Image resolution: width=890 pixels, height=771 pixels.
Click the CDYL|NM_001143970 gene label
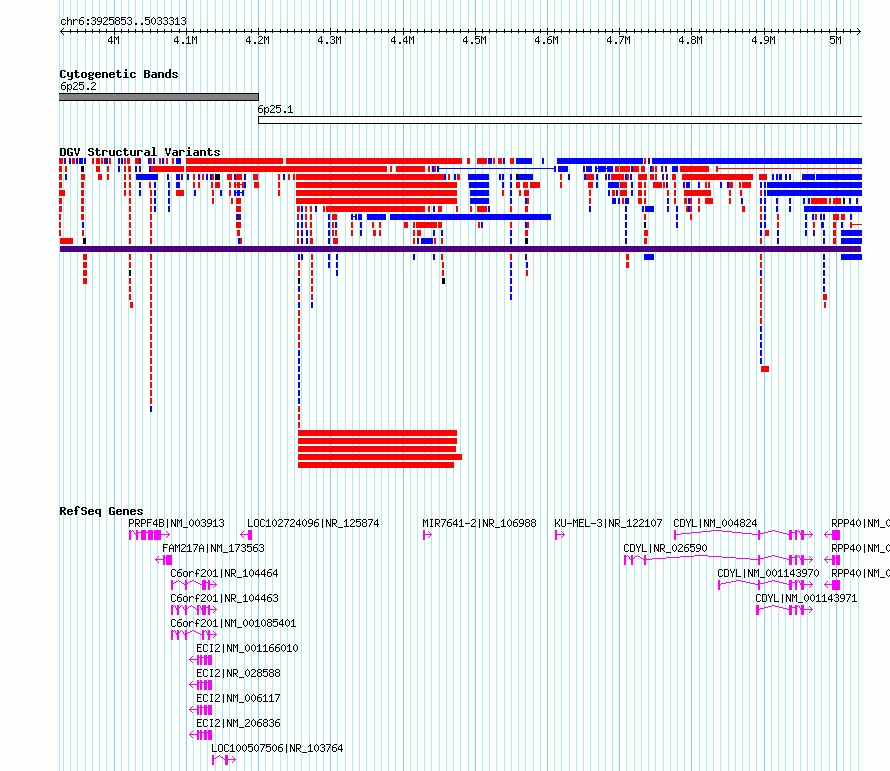[x=769, y=573]
